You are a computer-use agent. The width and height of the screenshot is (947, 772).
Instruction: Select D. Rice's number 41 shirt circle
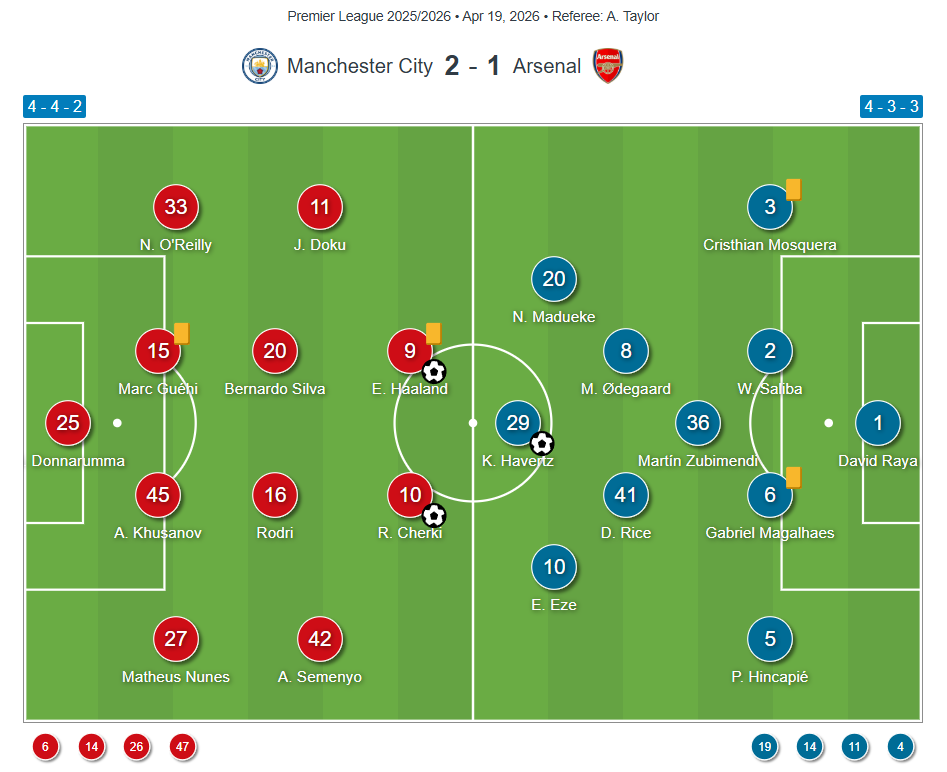[626, 495]
